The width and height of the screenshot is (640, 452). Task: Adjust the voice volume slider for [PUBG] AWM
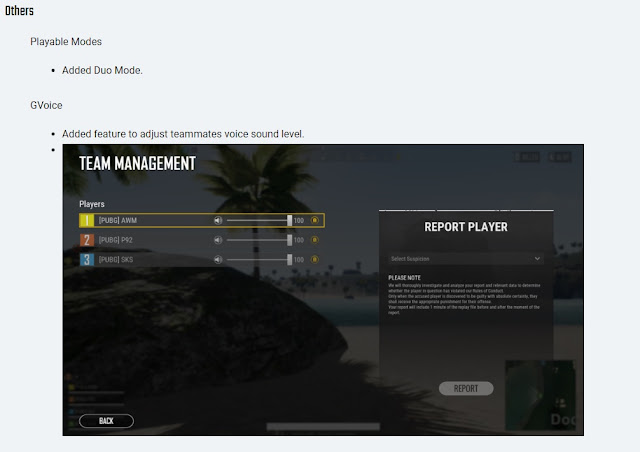[x=259, y=220]
